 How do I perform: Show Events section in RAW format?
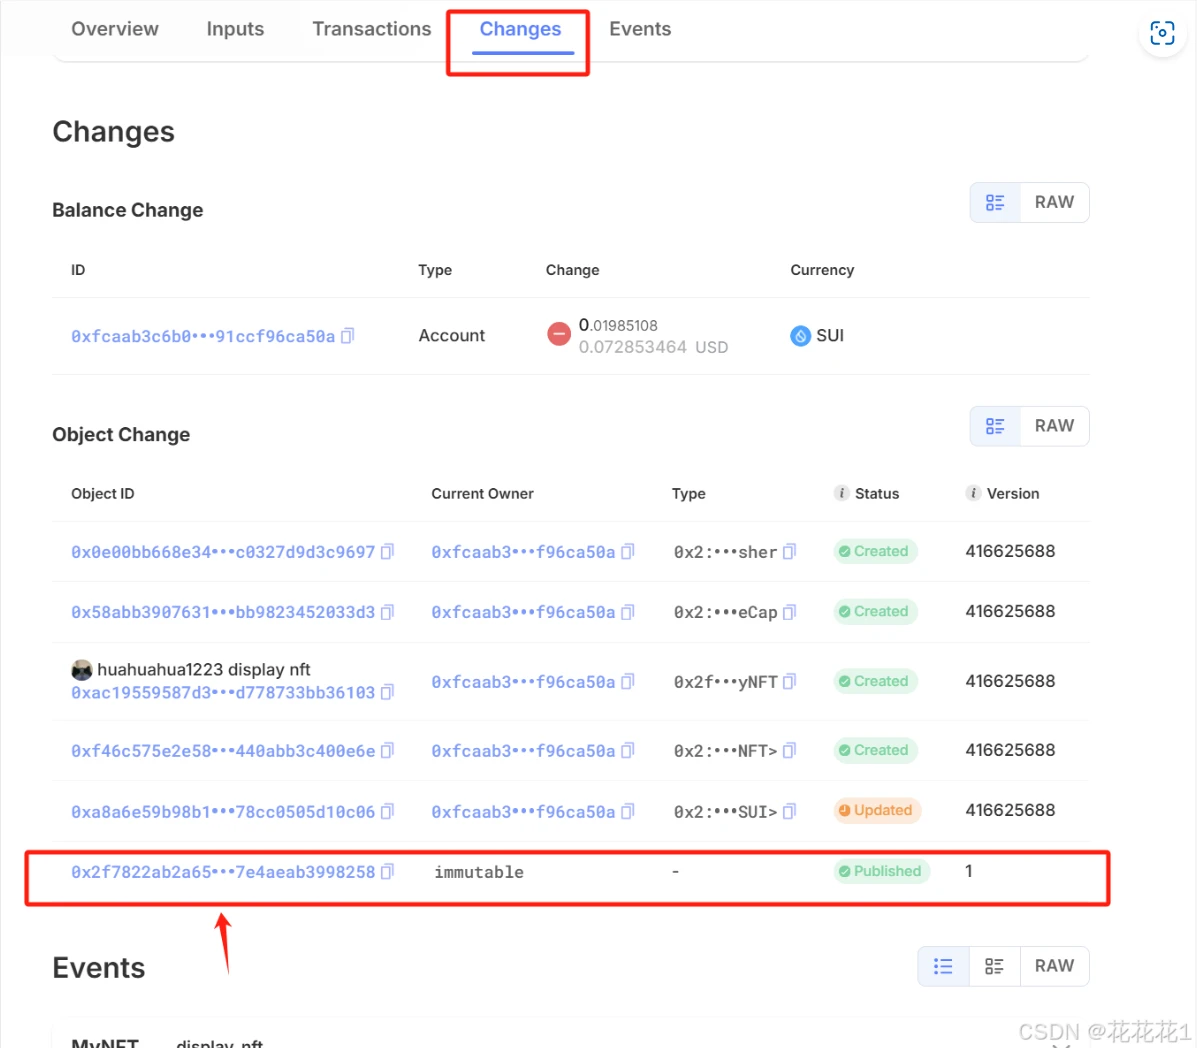coord(1054,966)
